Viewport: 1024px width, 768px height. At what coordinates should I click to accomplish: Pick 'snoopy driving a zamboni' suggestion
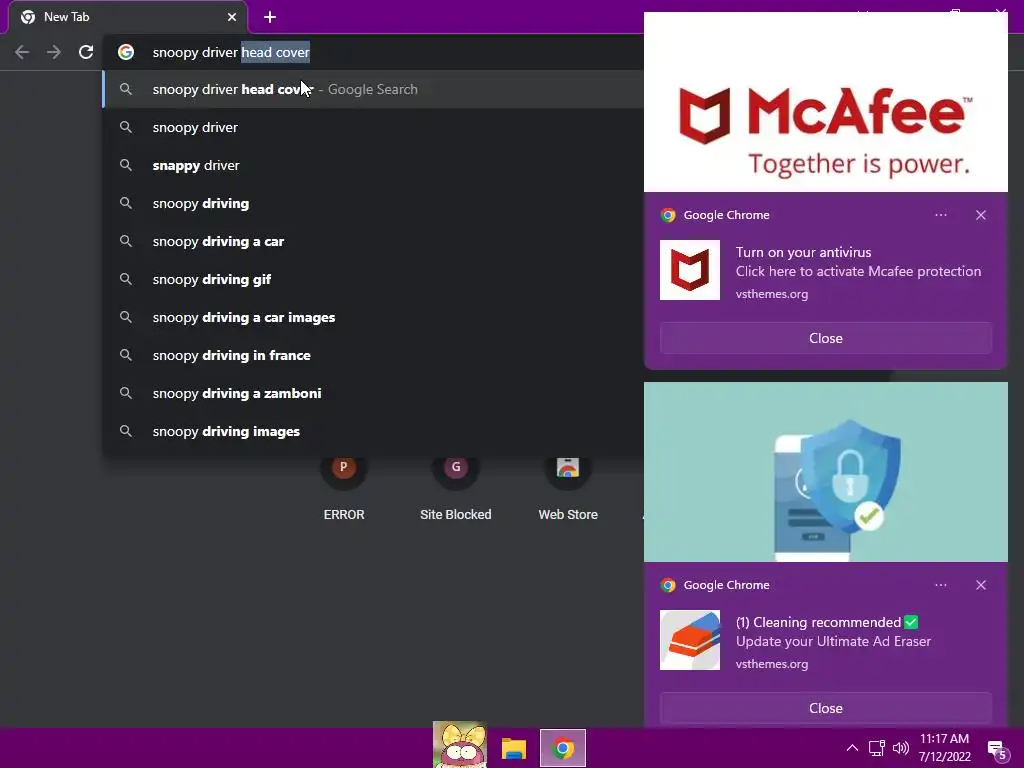tap(373, 393)
